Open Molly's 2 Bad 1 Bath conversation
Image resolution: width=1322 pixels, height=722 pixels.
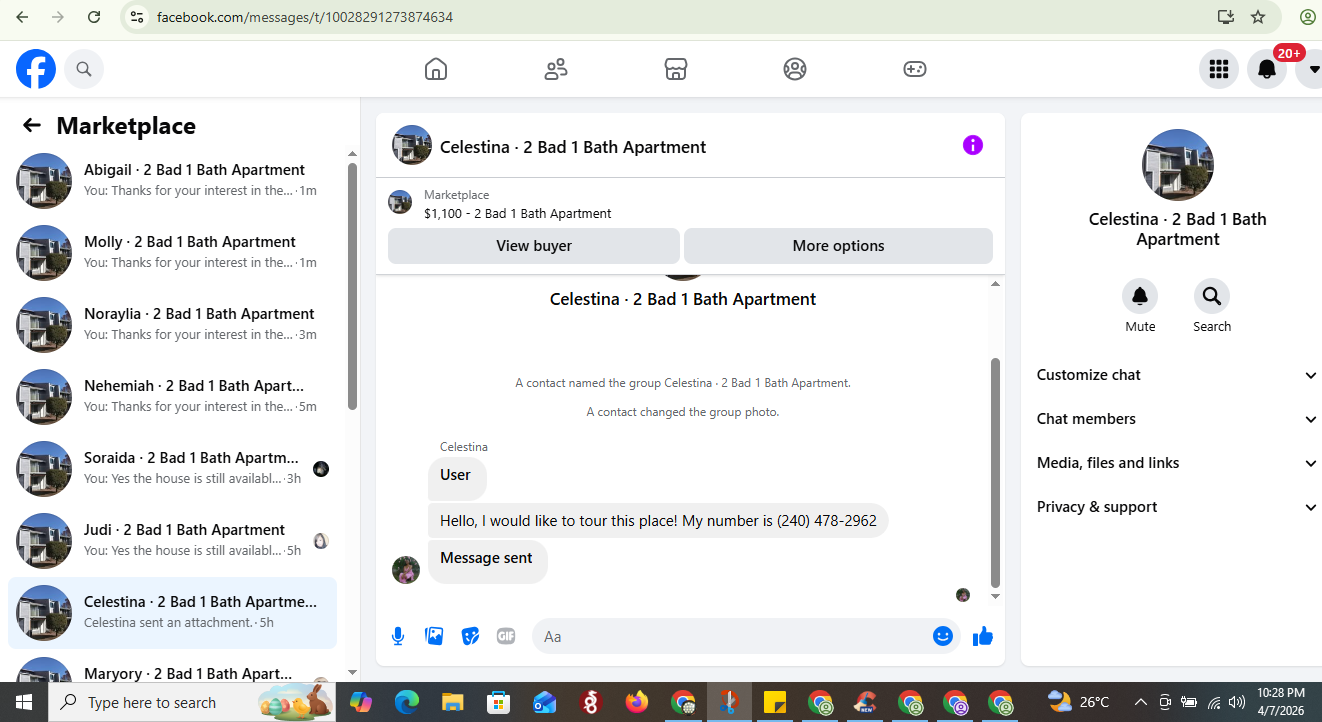tap(172, 253)
